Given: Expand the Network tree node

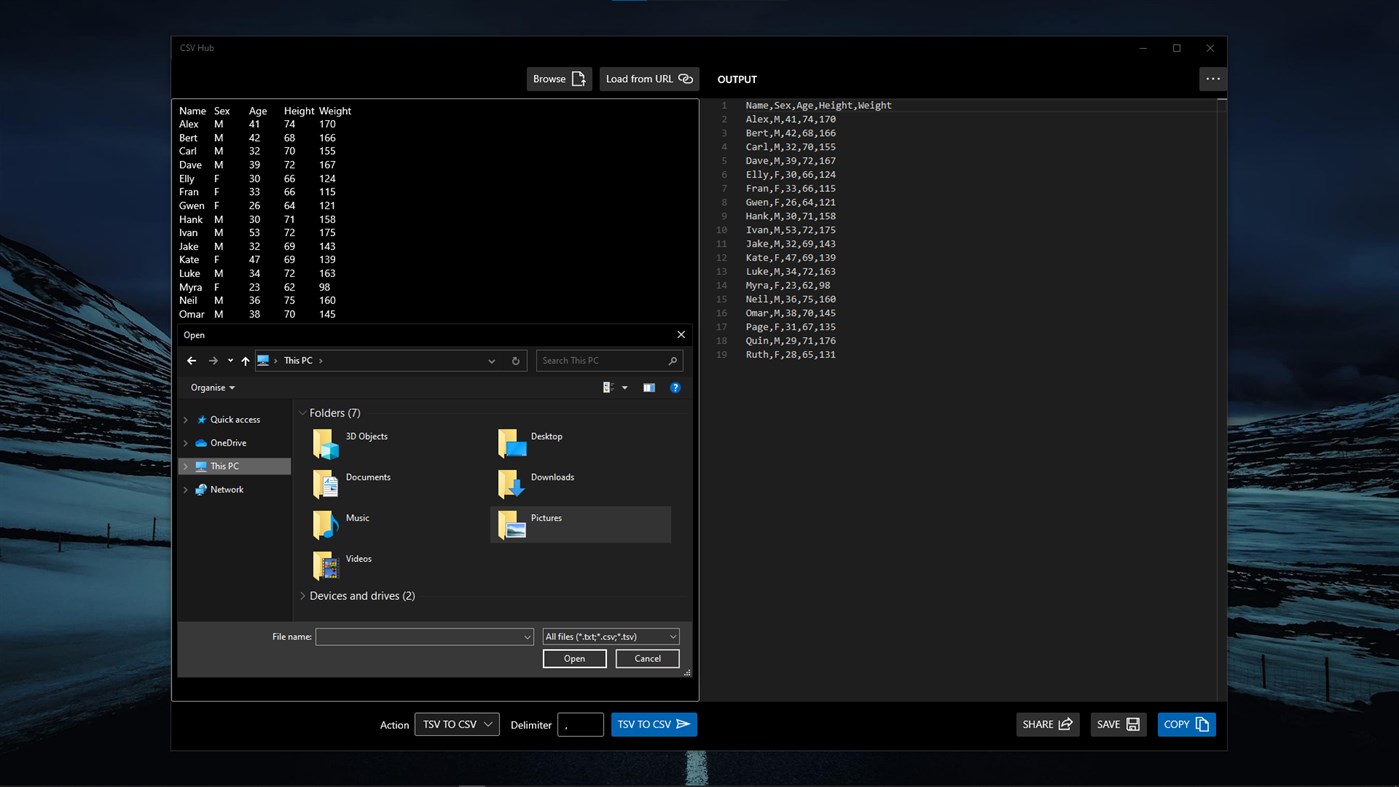Looking at the screenshot, I should 185,490.
